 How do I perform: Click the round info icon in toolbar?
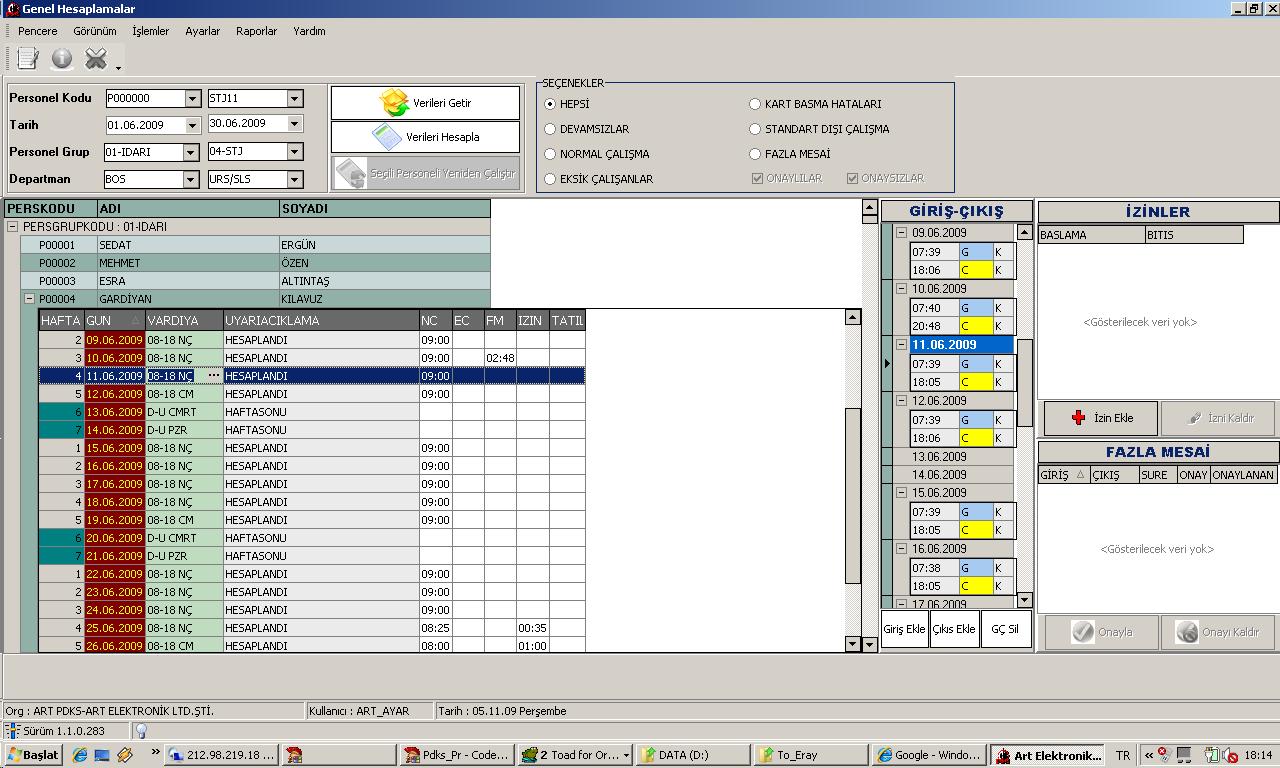pyautogui.click(x=62, y=59)
